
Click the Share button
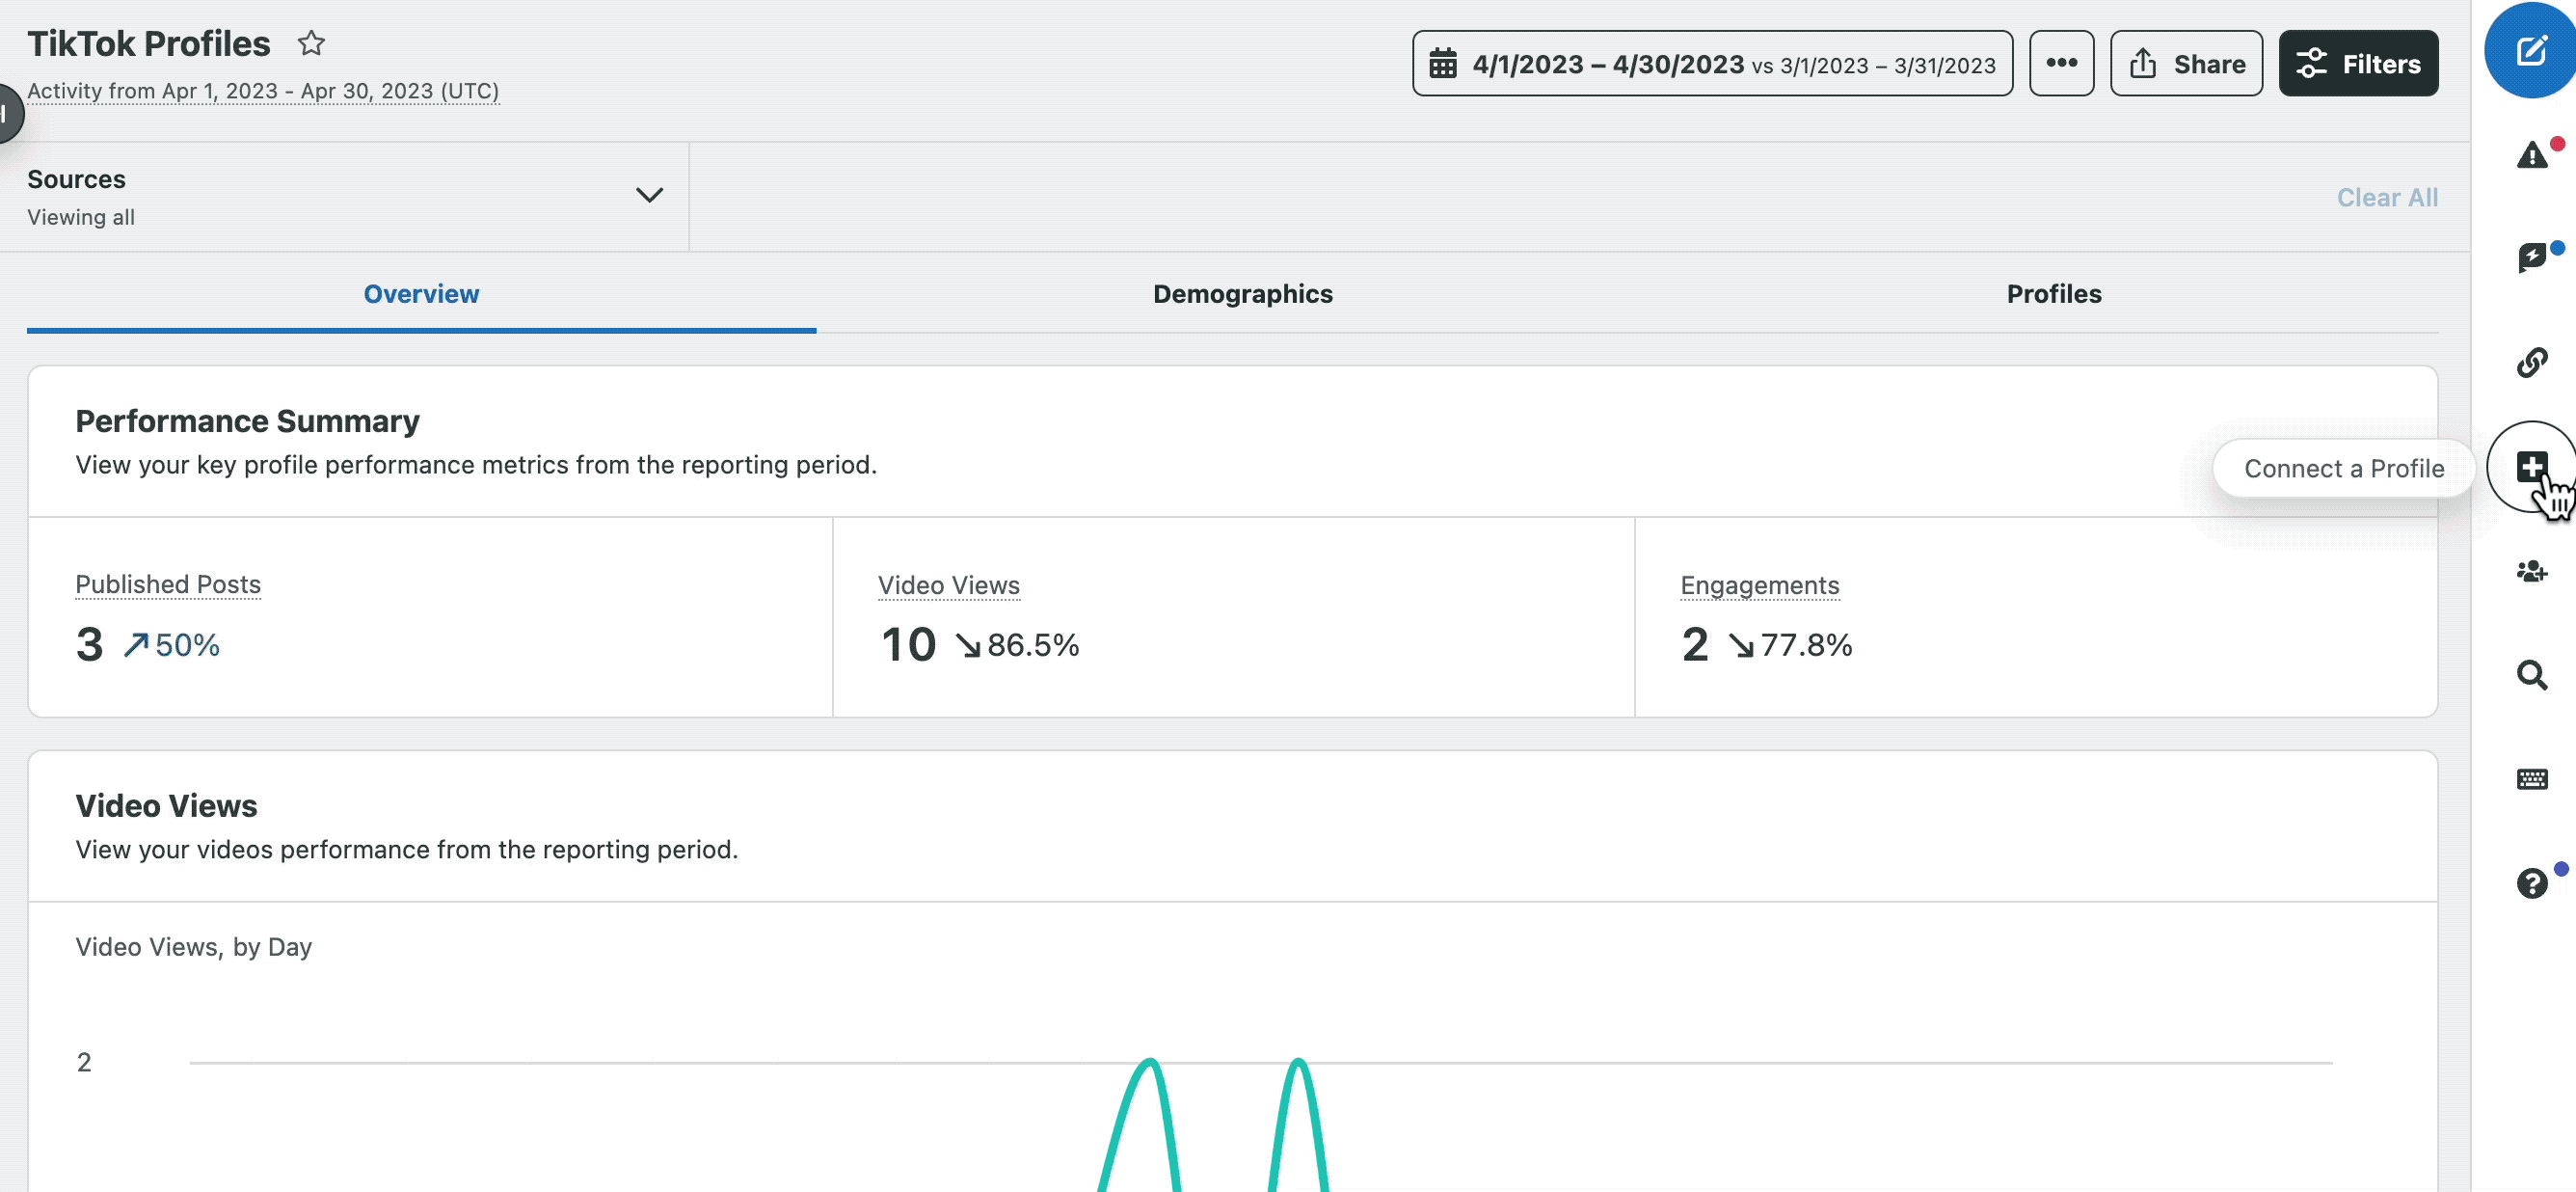(2186, 63)
